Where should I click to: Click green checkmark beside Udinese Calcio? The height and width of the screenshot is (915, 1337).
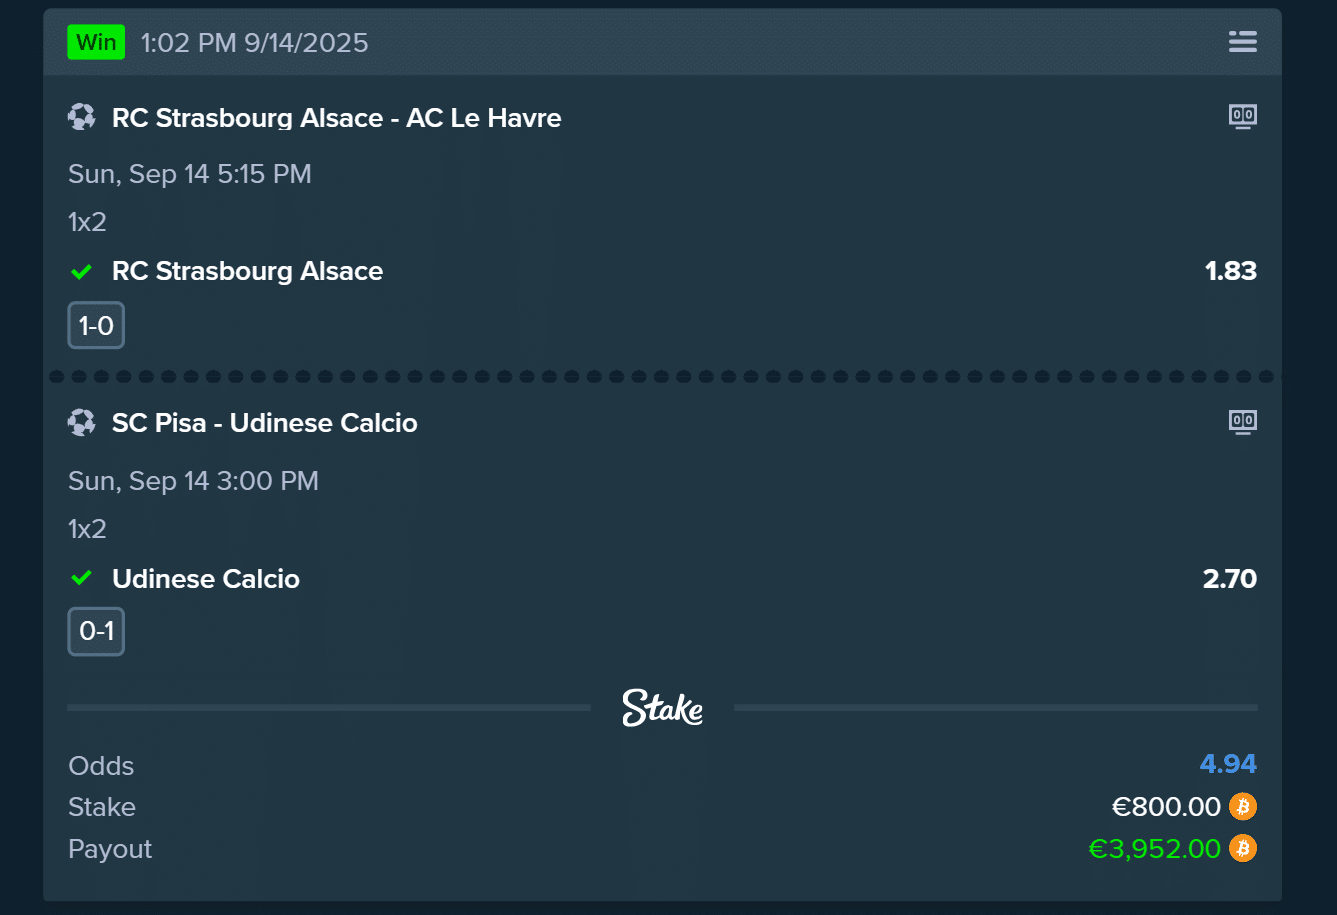click(x=82, y=578)
